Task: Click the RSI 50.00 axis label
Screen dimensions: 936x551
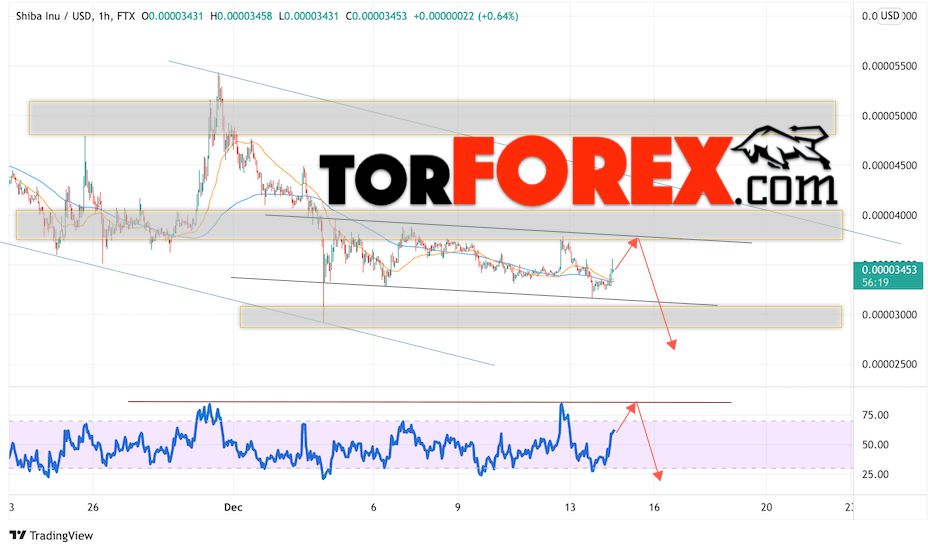Action: point(876,445)
